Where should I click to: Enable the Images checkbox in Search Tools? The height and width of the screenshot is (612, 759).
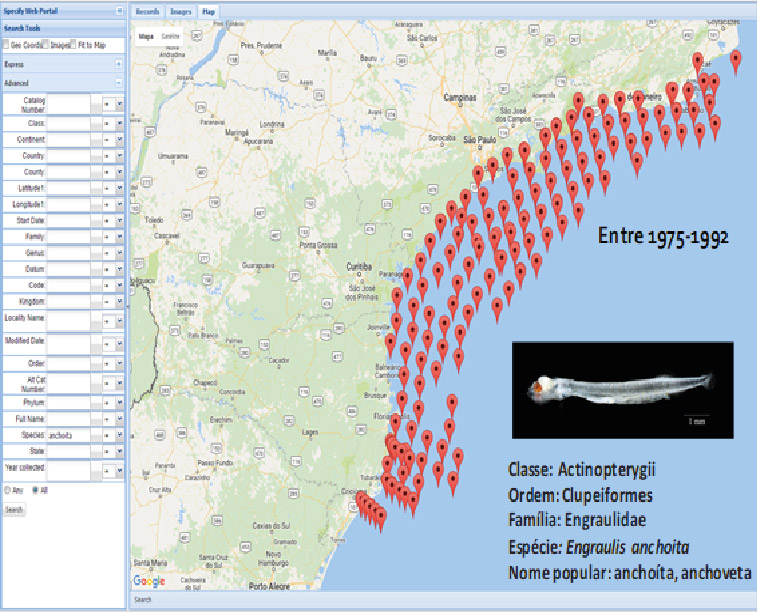click(46, 45)
